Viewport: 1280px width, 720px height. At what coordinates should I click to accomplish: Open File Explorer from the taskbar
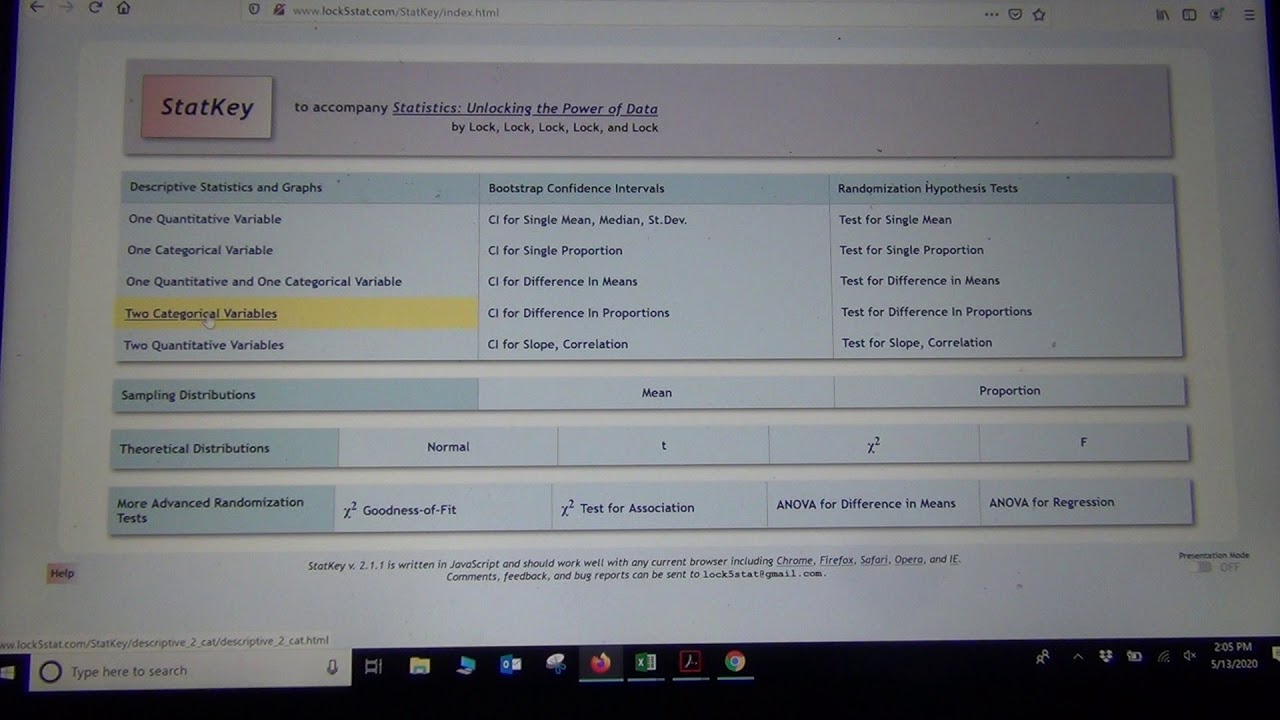click(420, 665)
